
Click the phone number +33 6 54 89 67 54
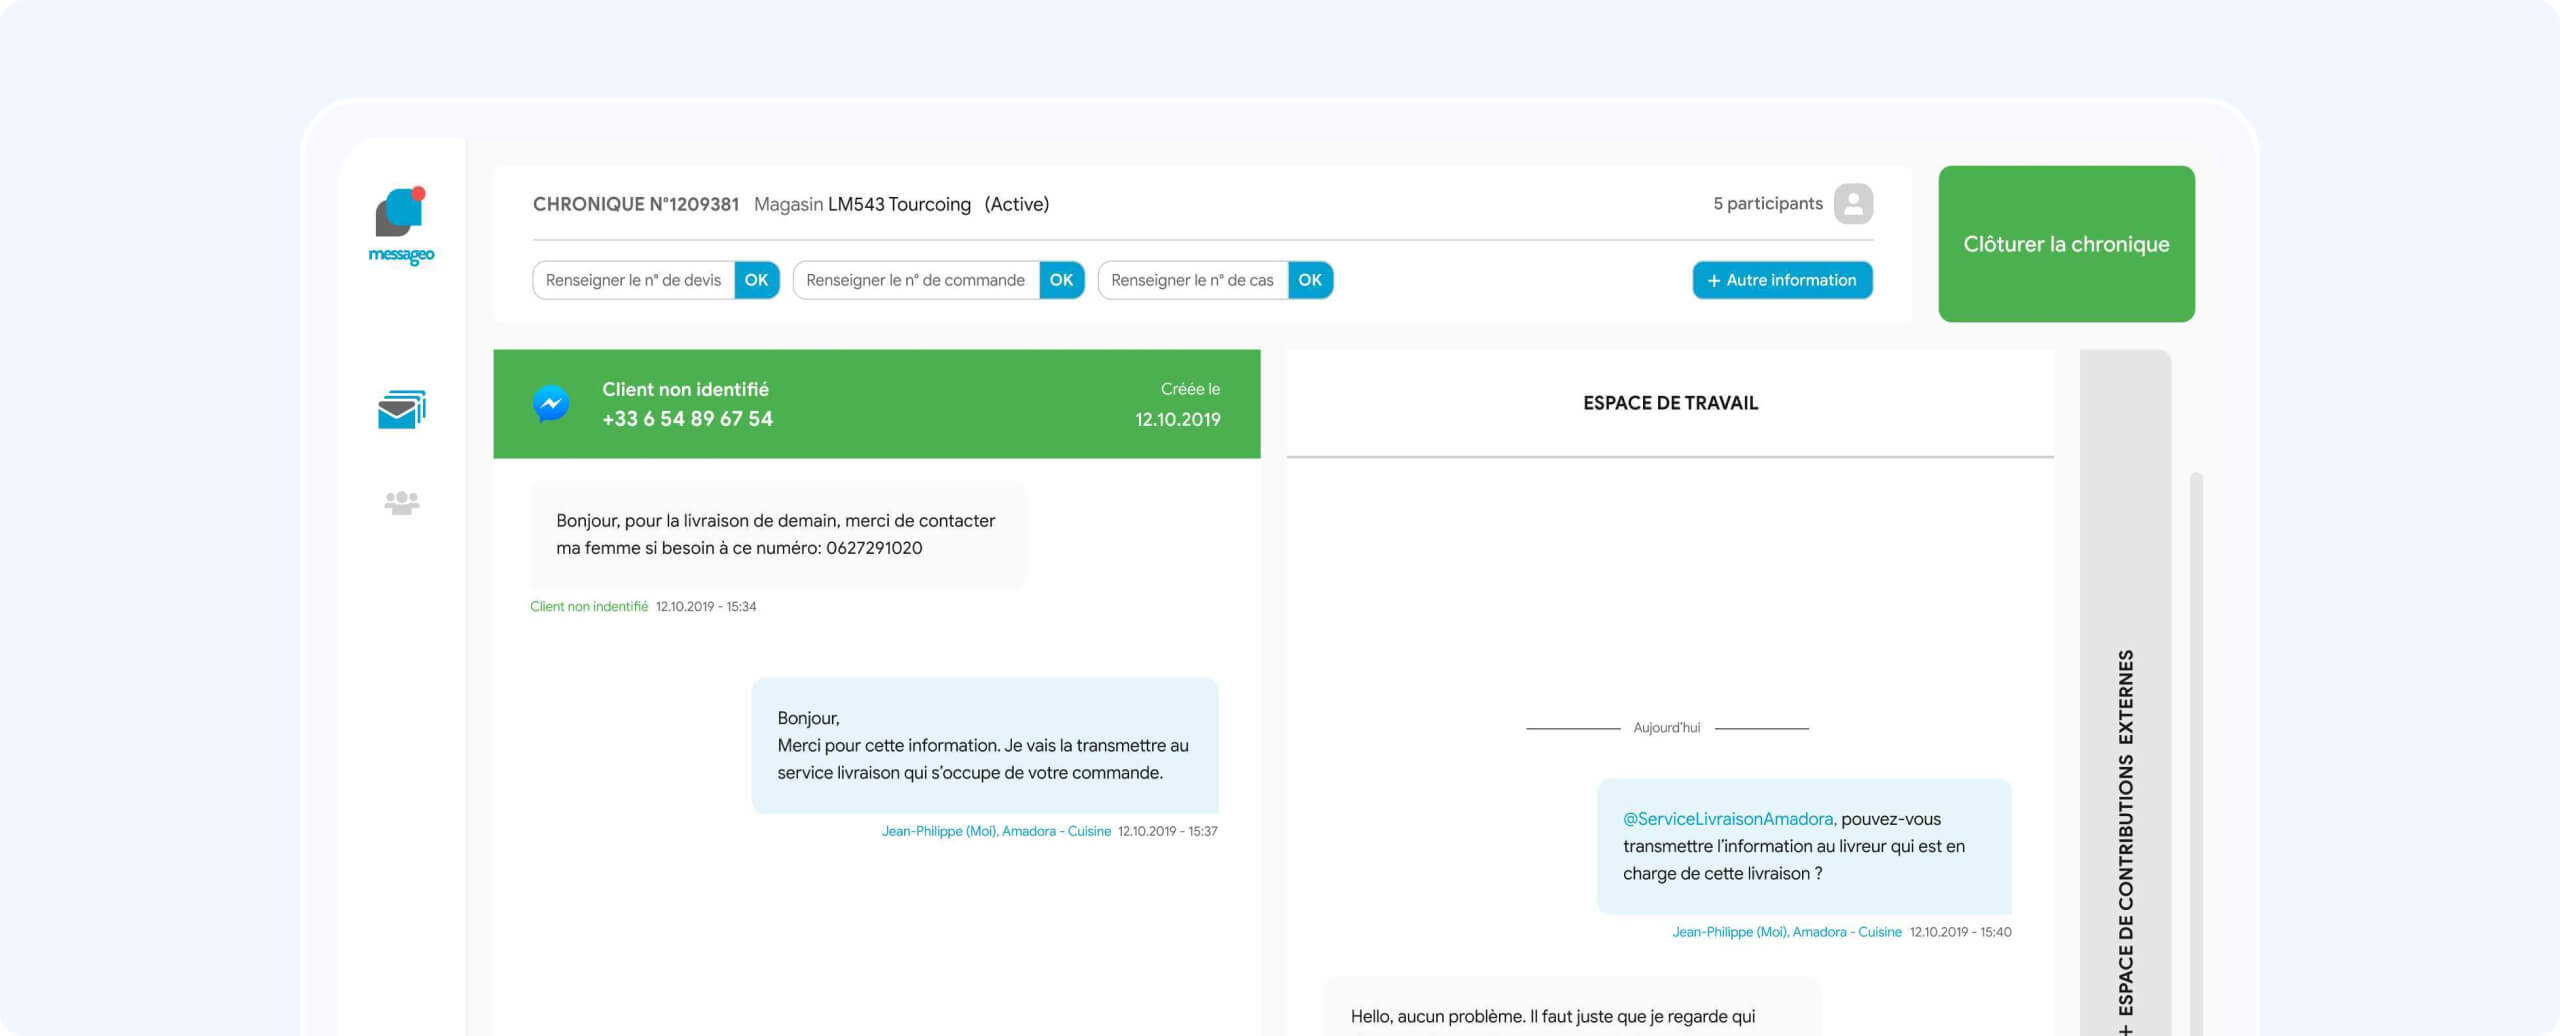click(x=687, y=419)
